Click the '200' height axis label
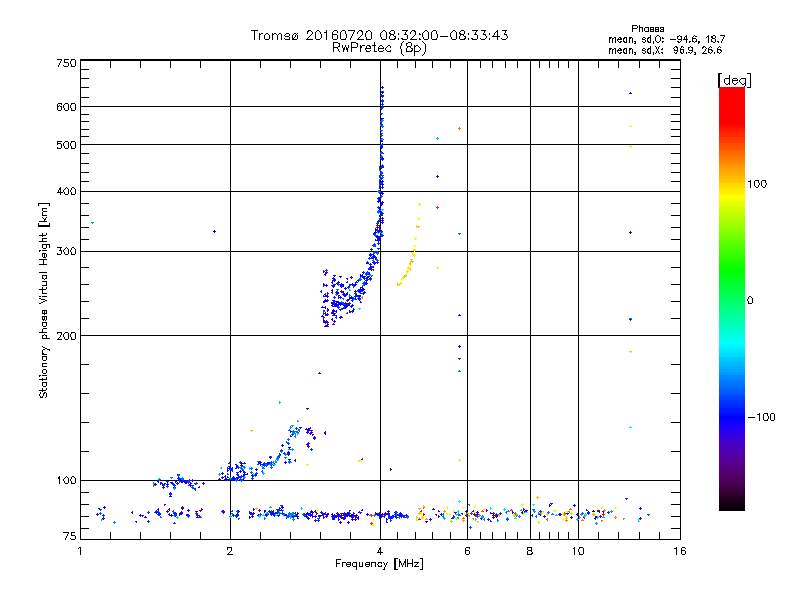 pos(66,336)
